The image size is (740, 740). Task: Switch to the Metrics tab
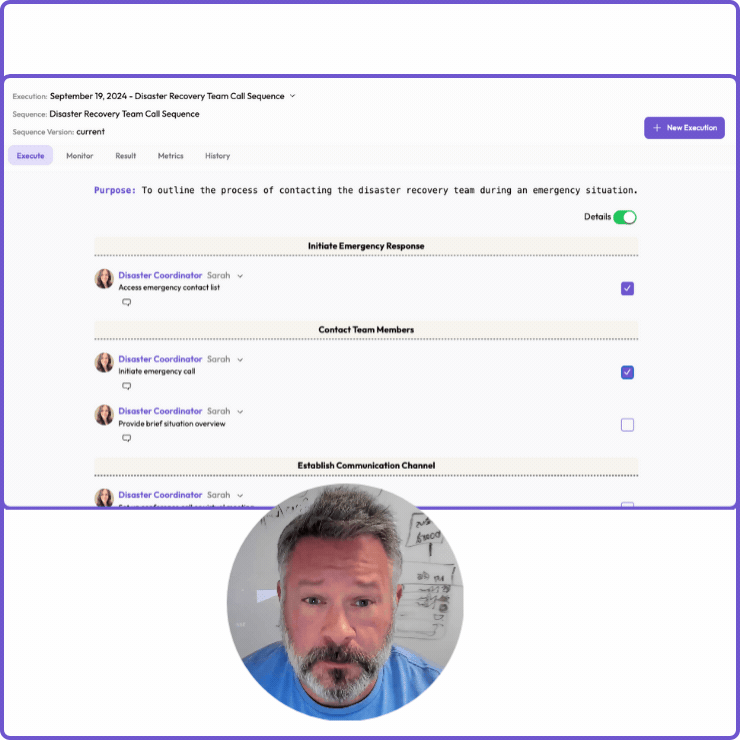170,156
